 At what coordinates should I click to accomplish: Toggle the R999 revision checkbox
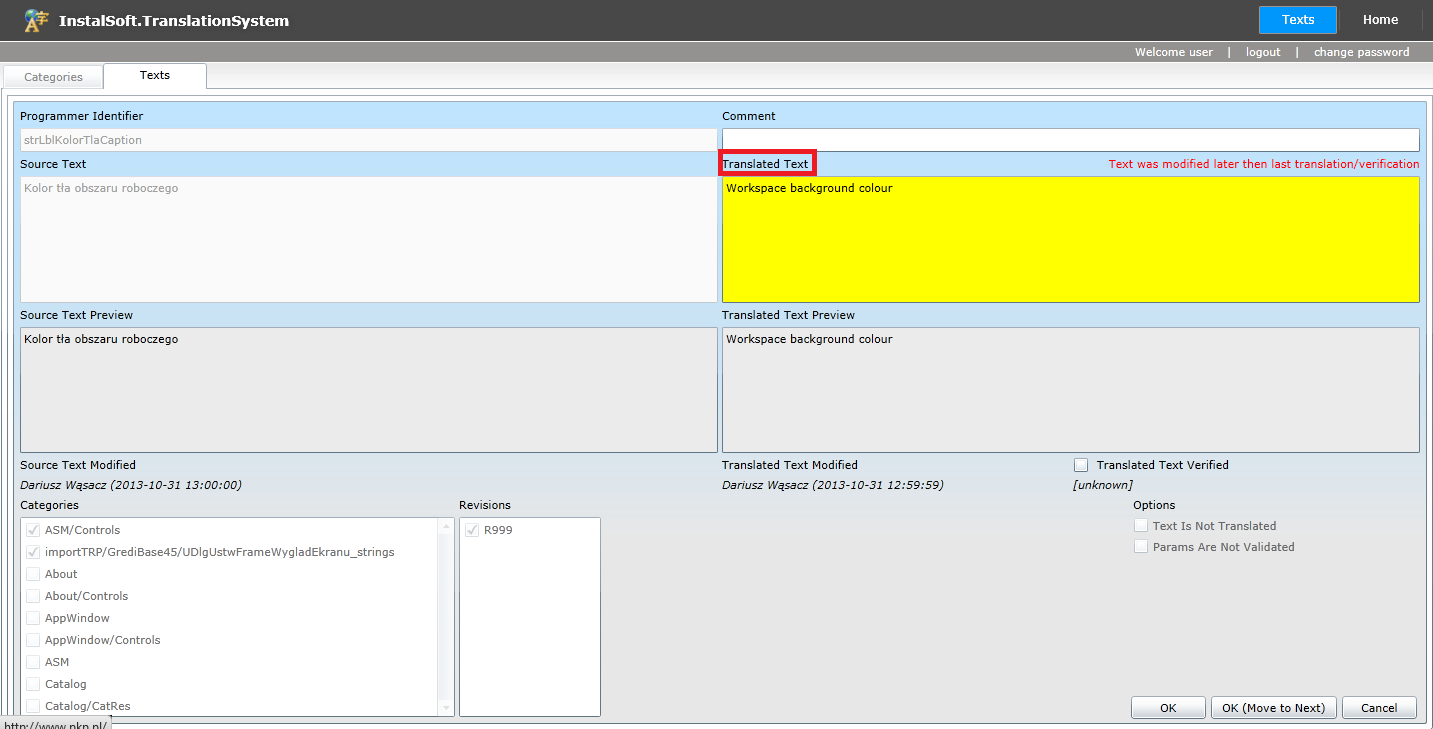click(x=472, y=530)
